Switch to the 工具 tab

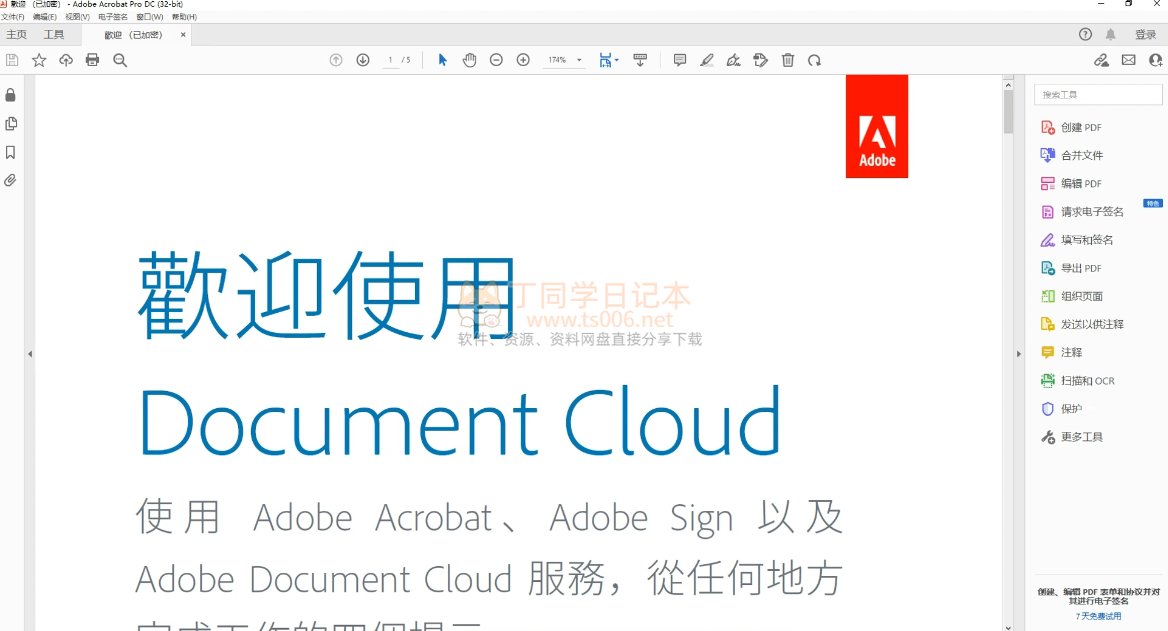[54, 35]
